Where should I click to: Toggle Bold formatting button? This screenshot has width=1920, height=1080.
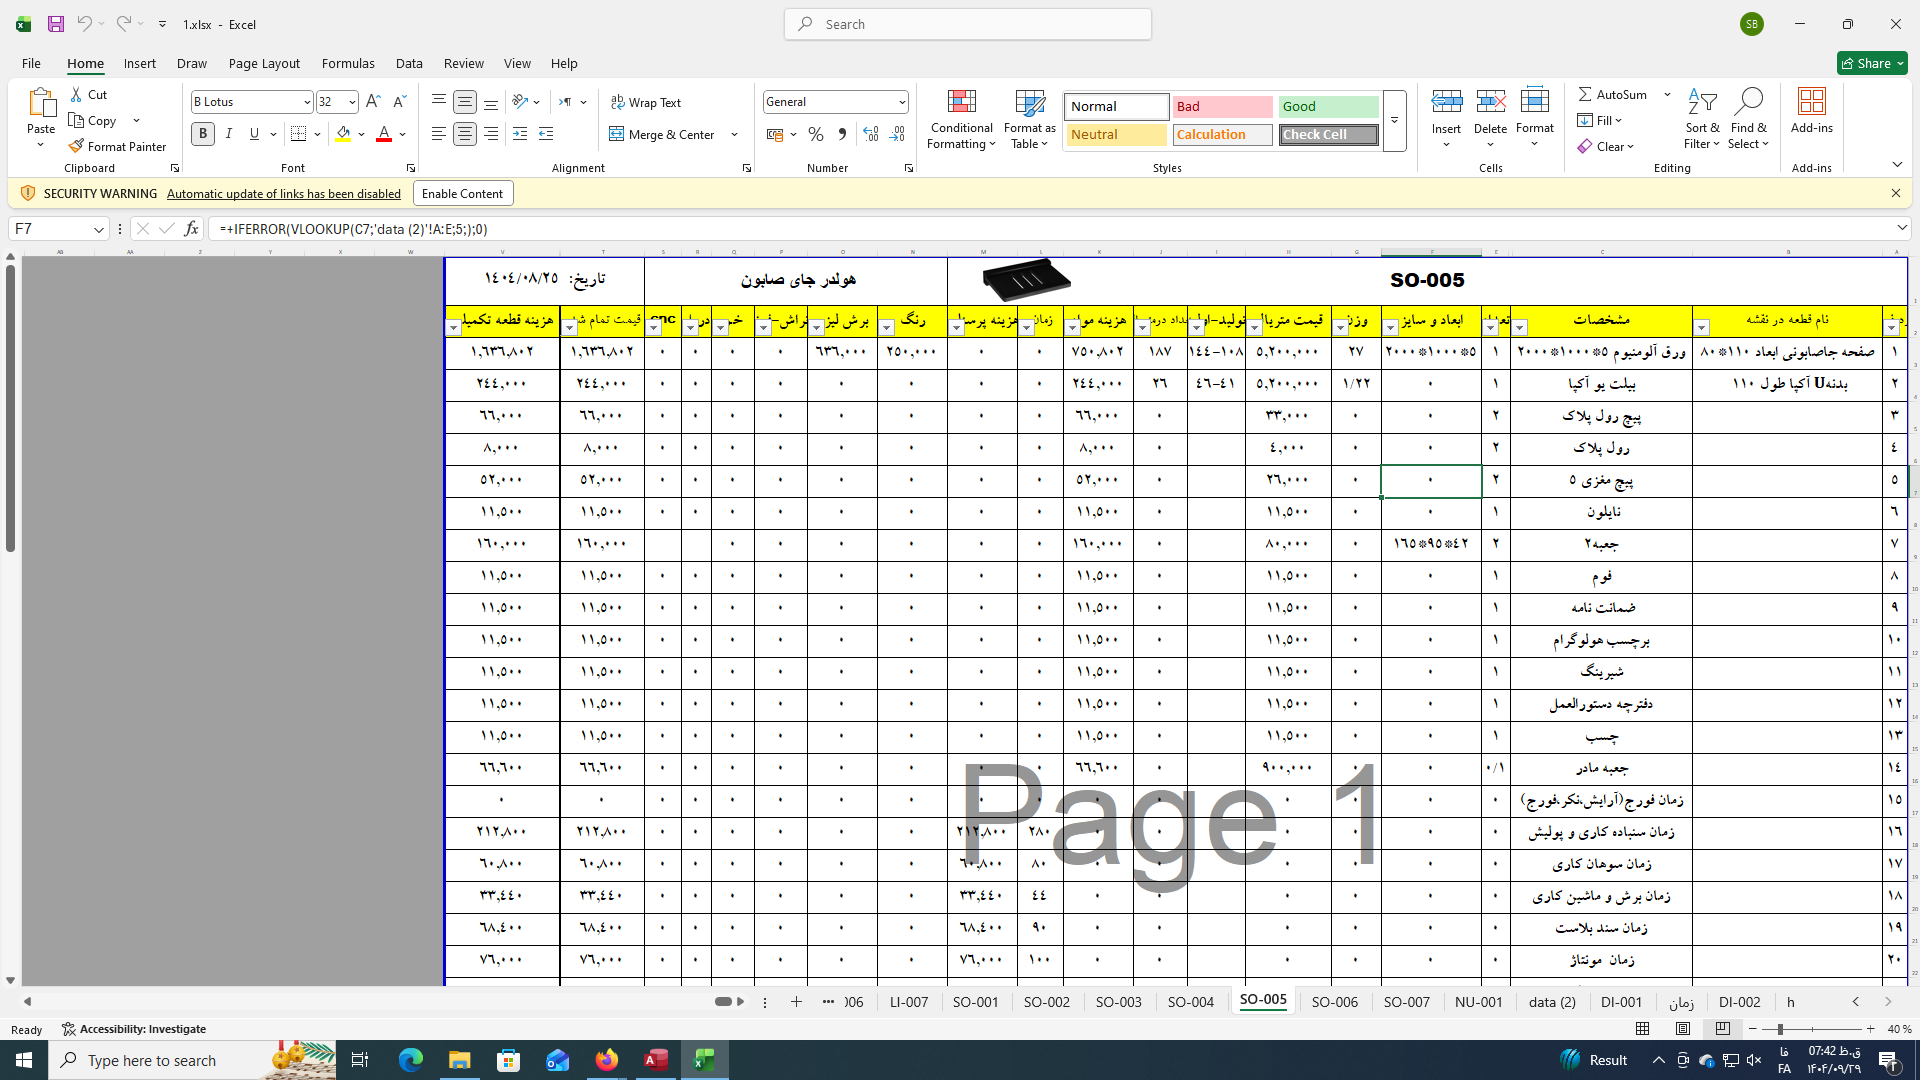(203, 134)
